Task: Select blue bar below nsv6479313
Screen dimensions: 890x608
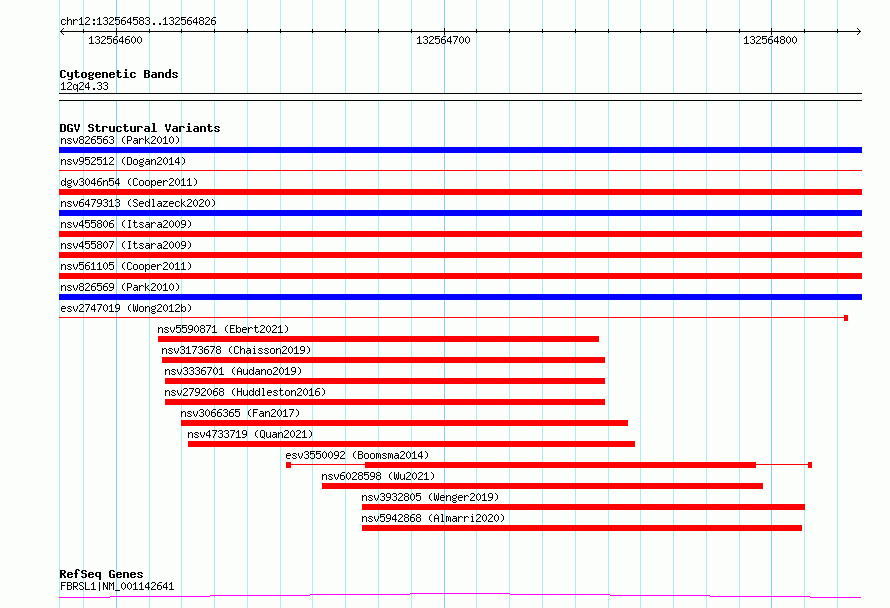Action: 460,213
